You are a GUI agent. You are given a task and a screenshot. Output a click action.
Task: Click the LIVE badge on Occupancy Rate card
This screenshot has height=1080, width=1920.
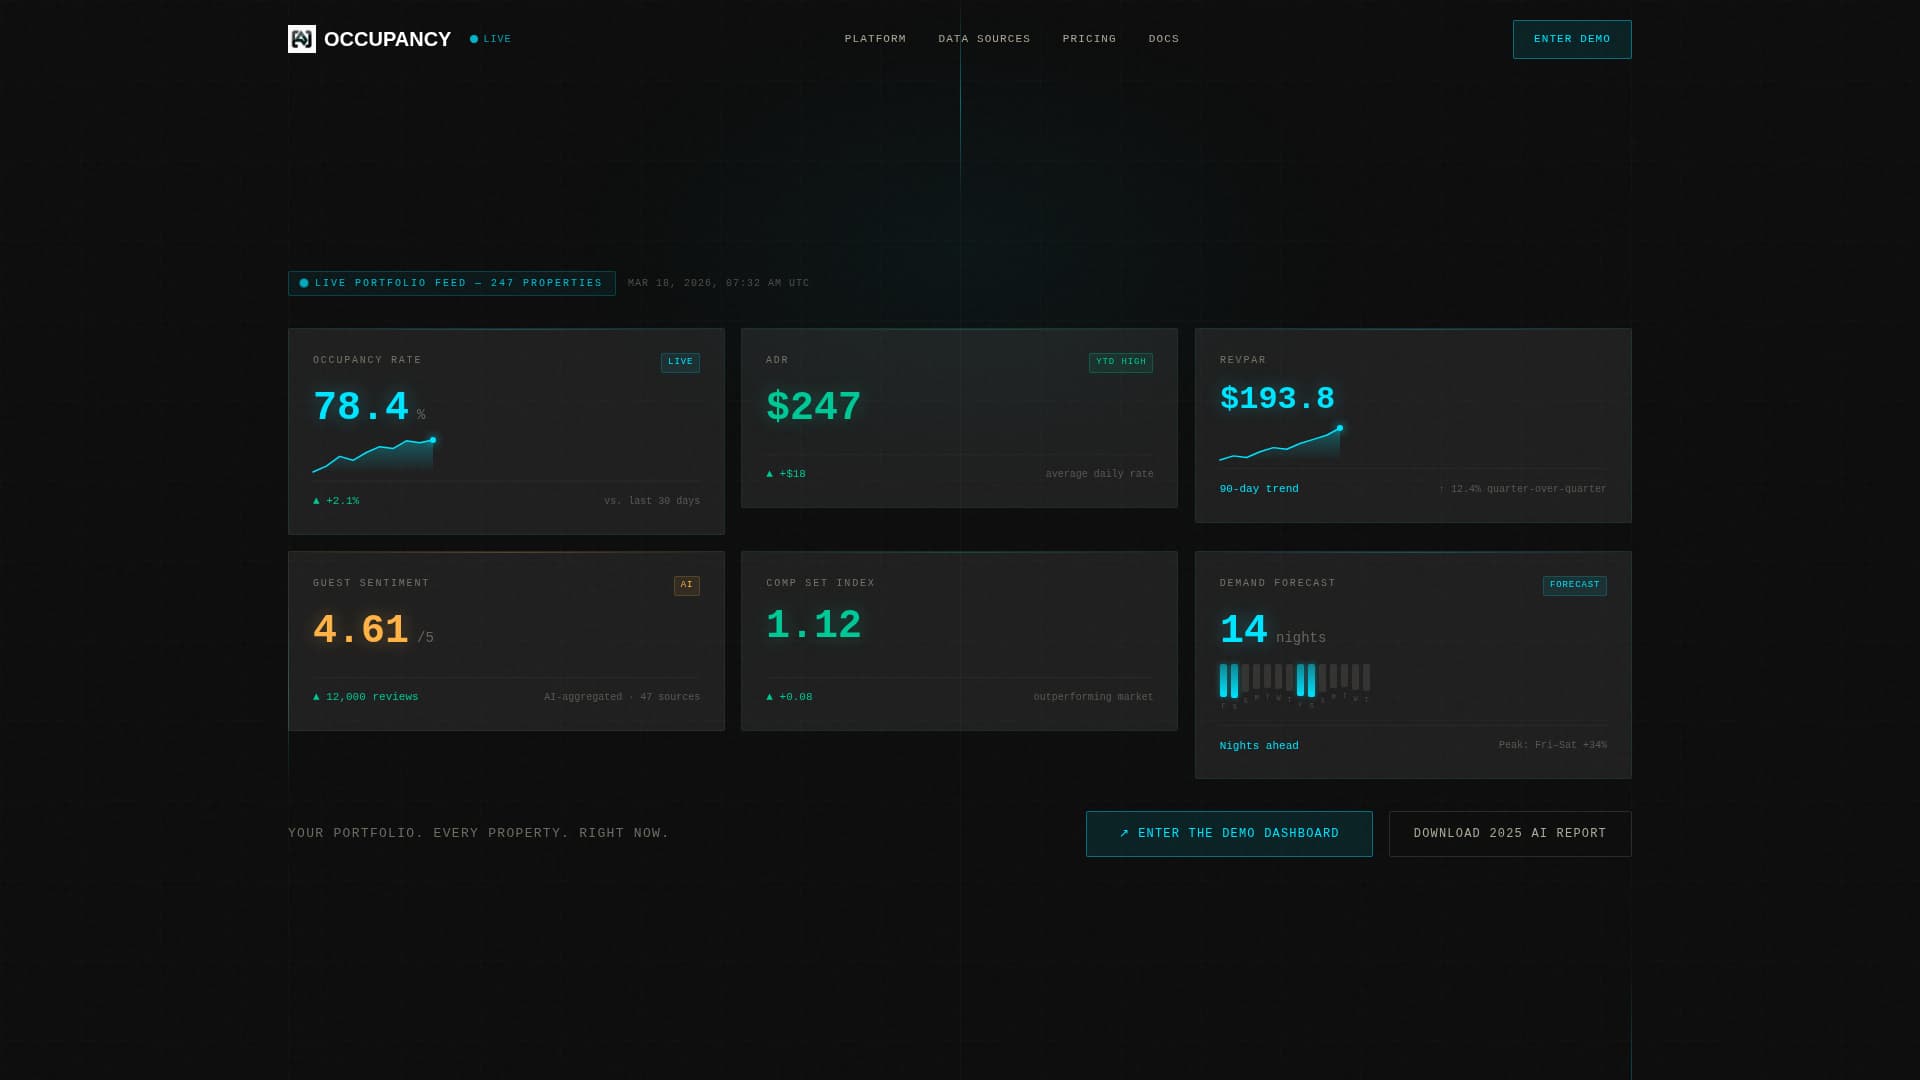[x=680, y=362]
